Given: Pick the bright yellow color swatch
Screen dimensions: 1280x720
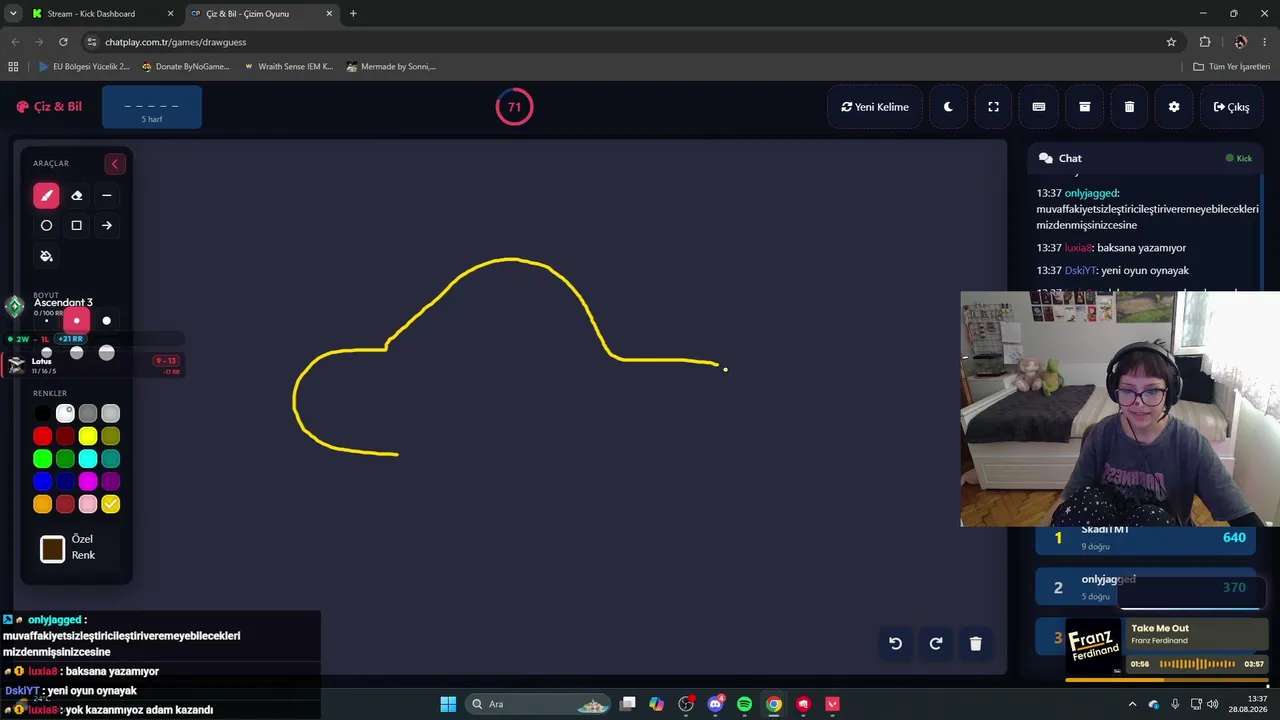Looking at the screenshot, I should click(x=88, y=436).
